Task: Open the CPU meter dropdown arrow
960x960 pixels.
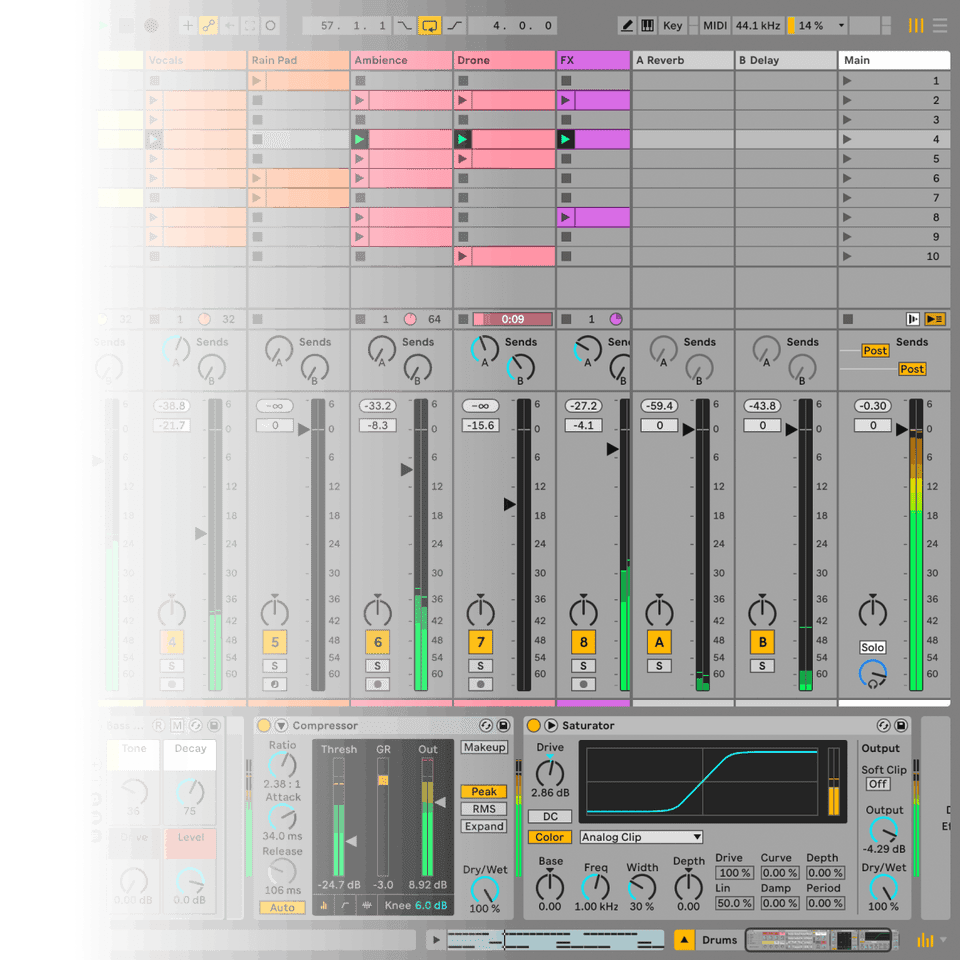Action: pyautogui.click(x=841, y=25)
